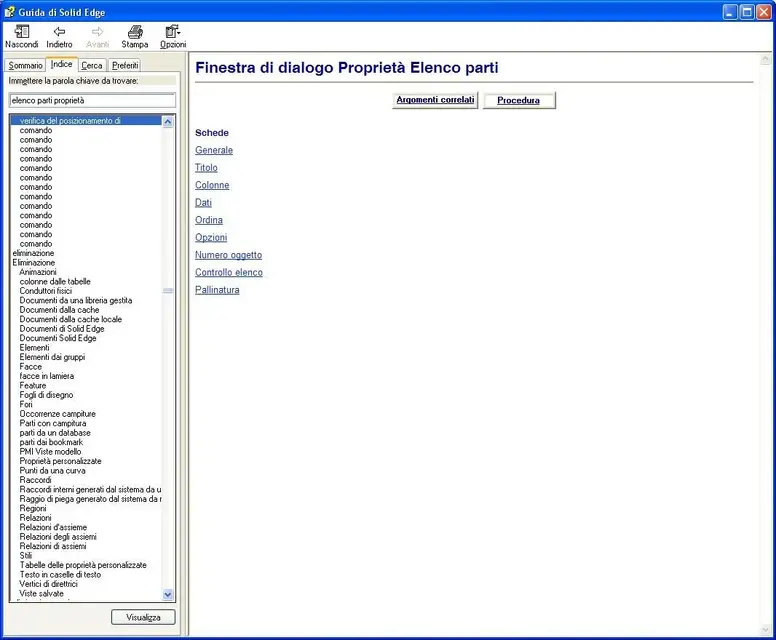Image resolution: width=776 pixels, height=640 pixels.
Task: Select 'Documenti da una libreria gestita'
Action: pos(76,300)
